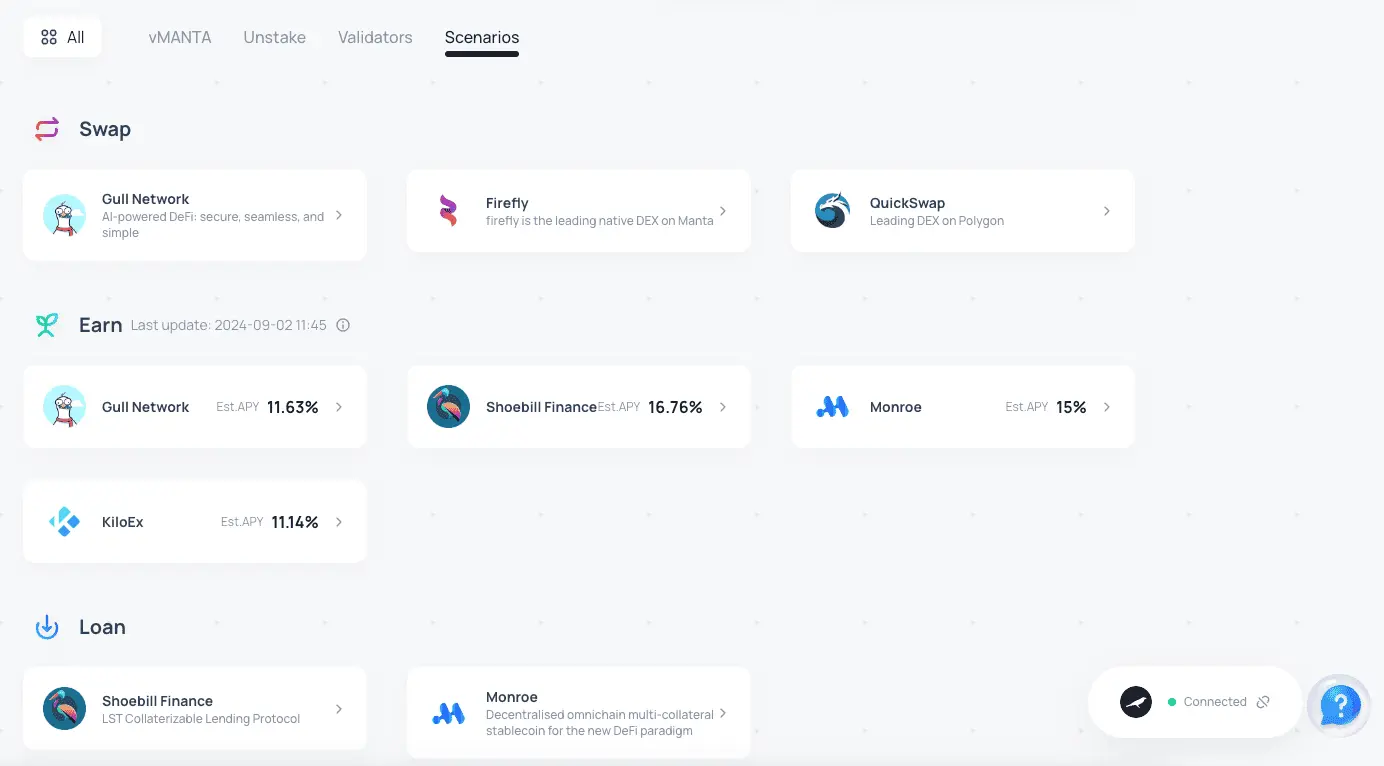Click Firefly 'leading native DEX' description

(x=600, y=221)
